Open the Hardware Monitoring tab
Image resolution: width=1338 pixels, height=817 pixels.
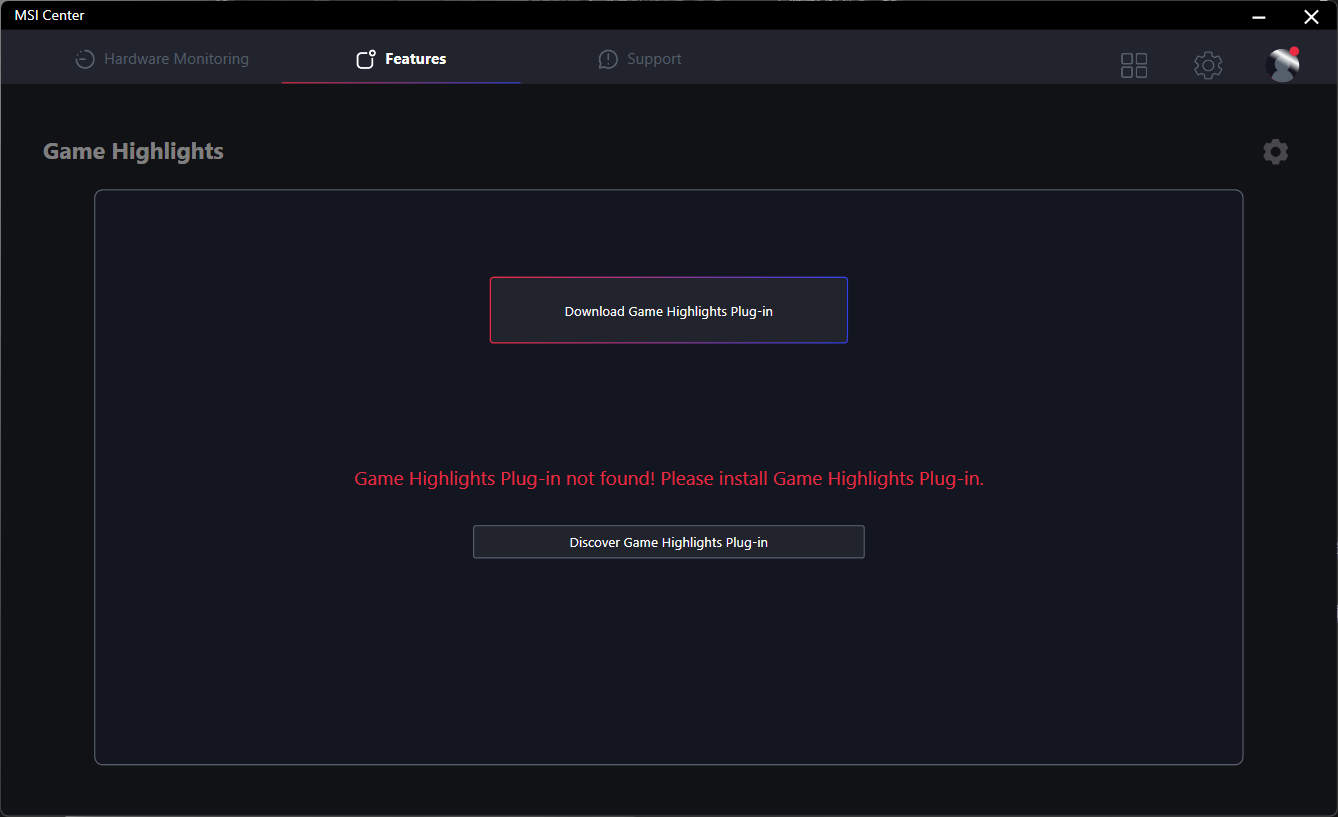[162, 59]
